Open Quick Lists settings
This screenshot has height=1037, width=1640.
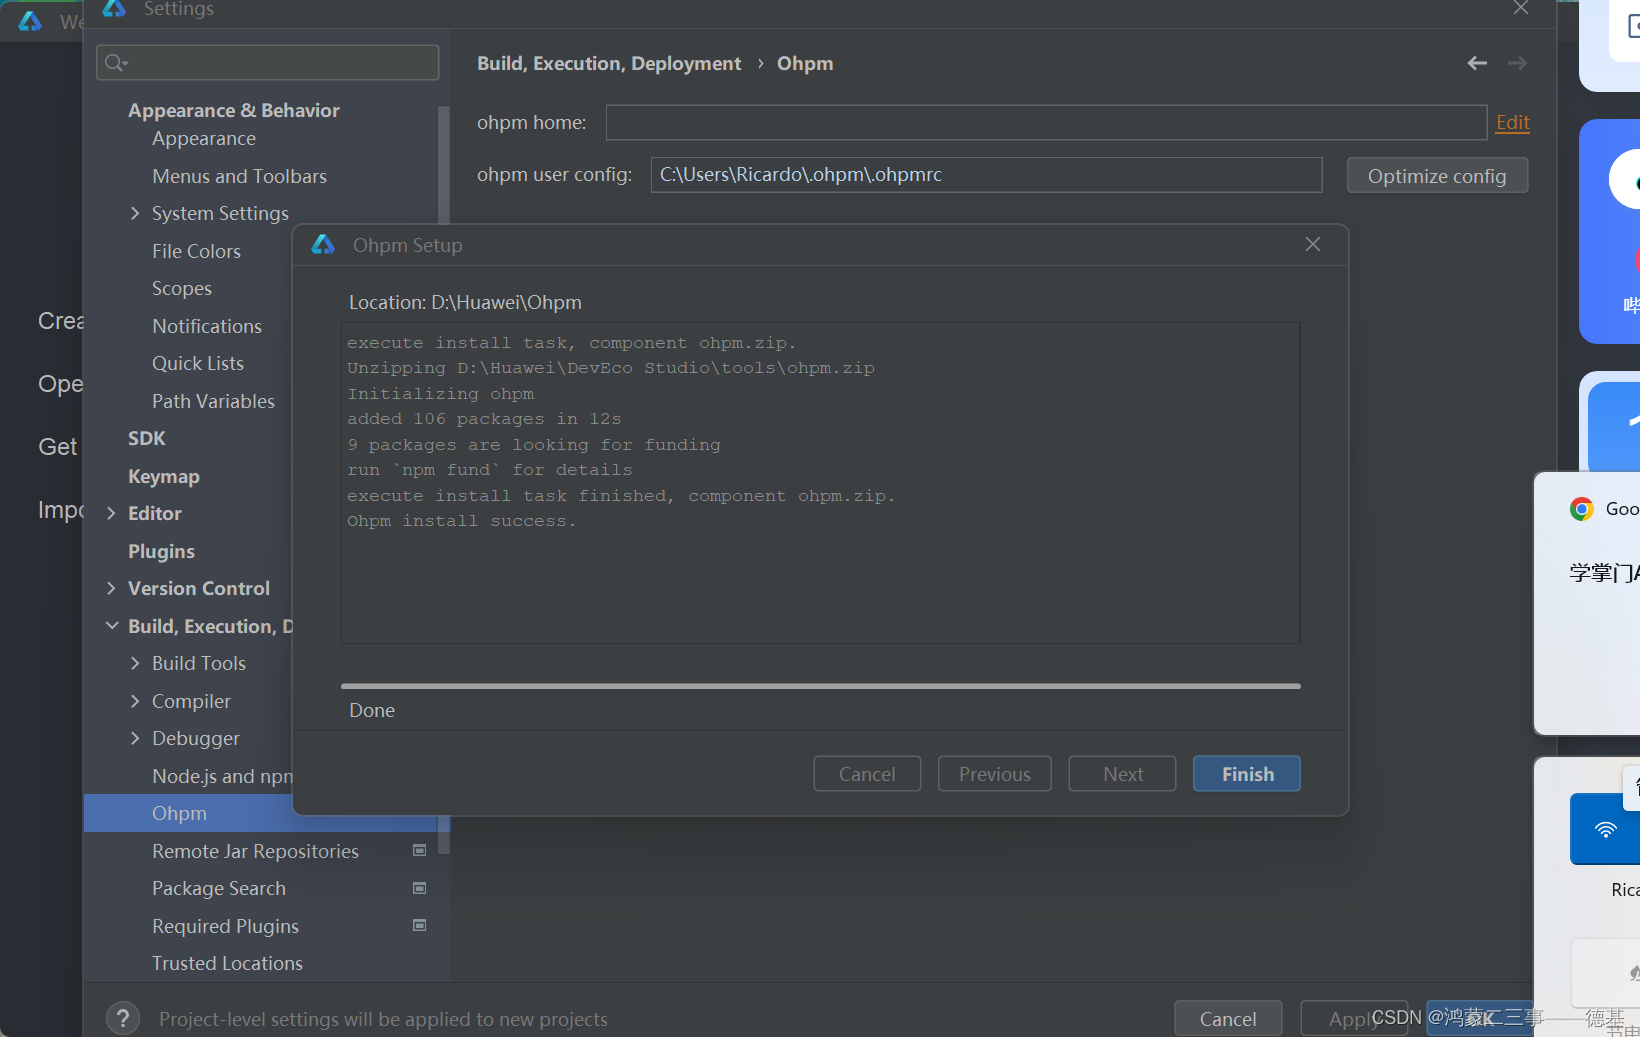[198, 363]
